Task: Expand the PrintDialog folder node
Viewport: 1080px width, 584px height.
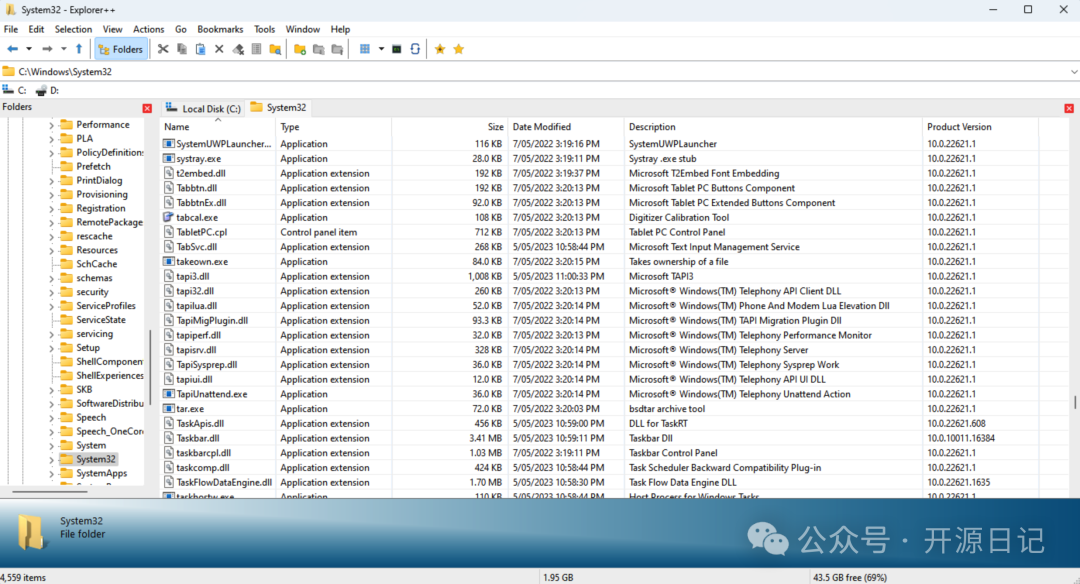Action: coord(51,181)
